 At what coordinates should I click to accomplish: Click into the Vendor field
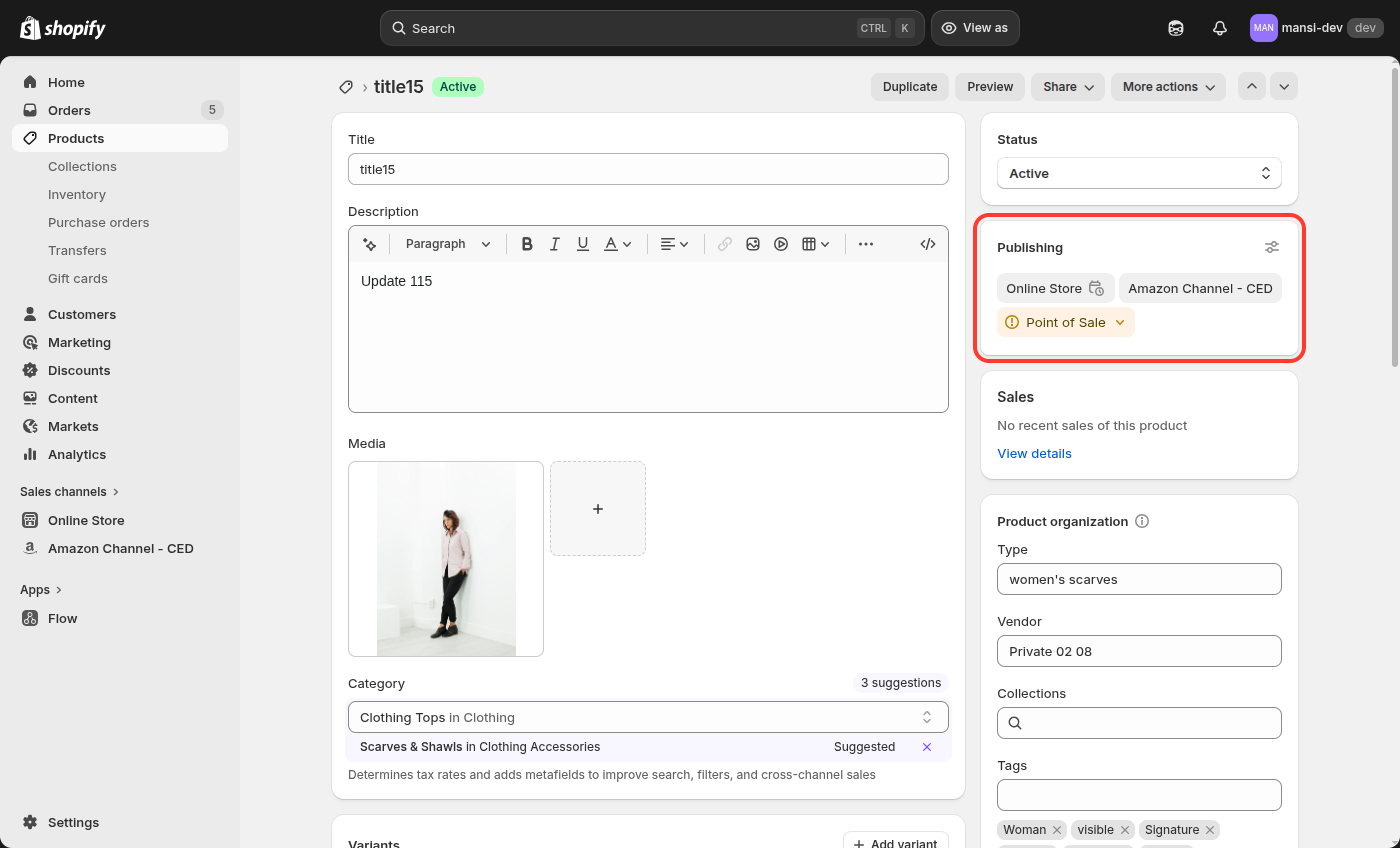point(1139,651)
